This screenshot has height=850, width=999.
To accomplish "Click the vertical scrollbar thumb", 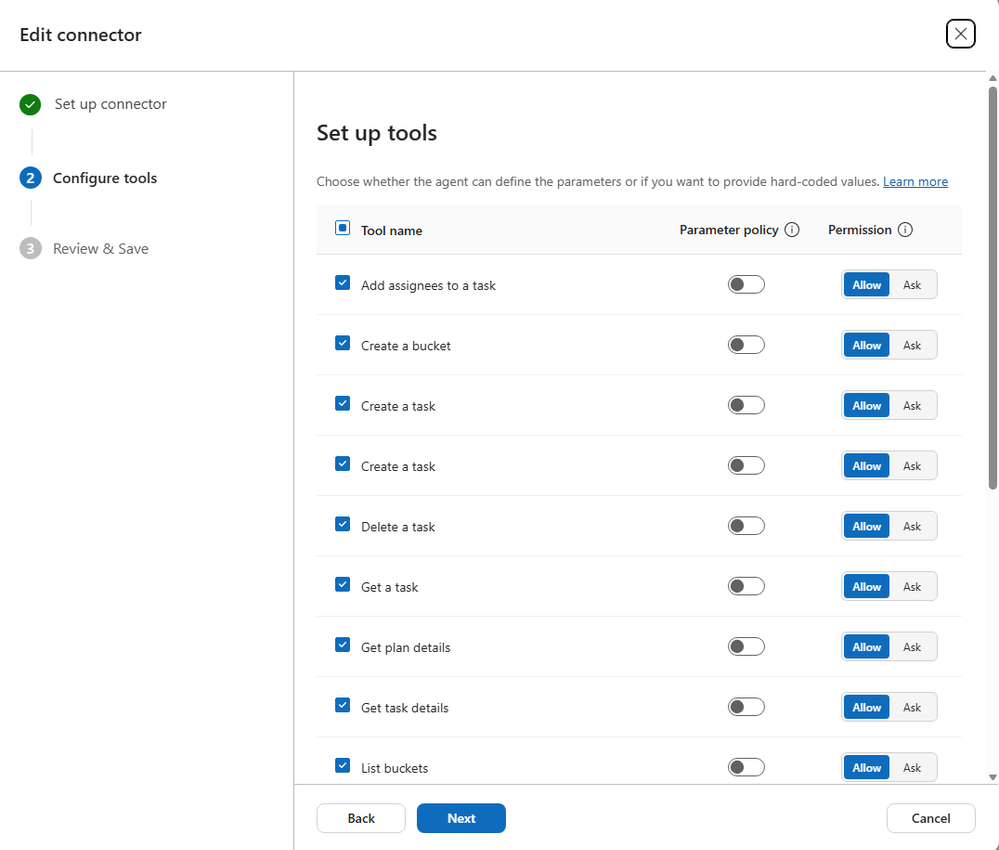I will [x=992, y=288].
